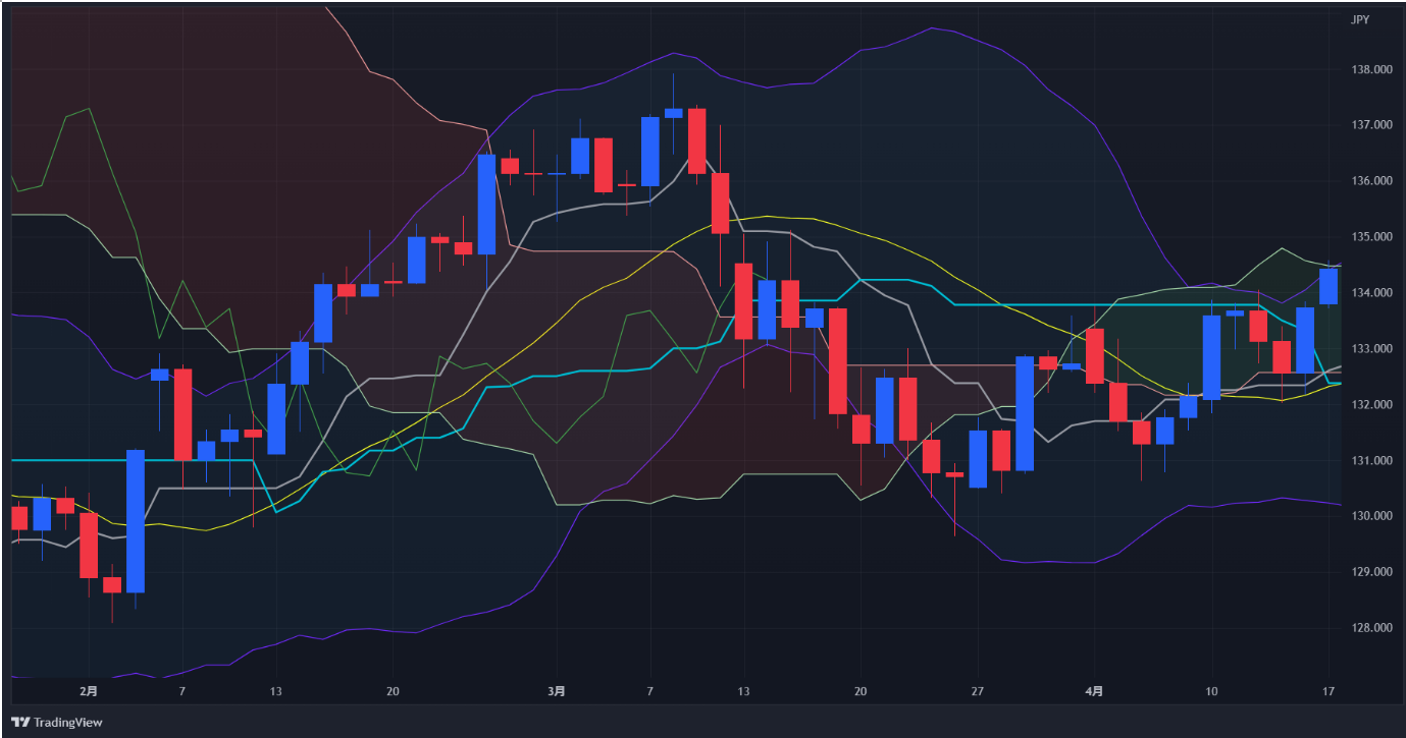Image resolution: width=1406 pixels, height=738 pixels.
Task: Click the blue bullish candle near the 17 date
Action: (x=1330, y=285)
